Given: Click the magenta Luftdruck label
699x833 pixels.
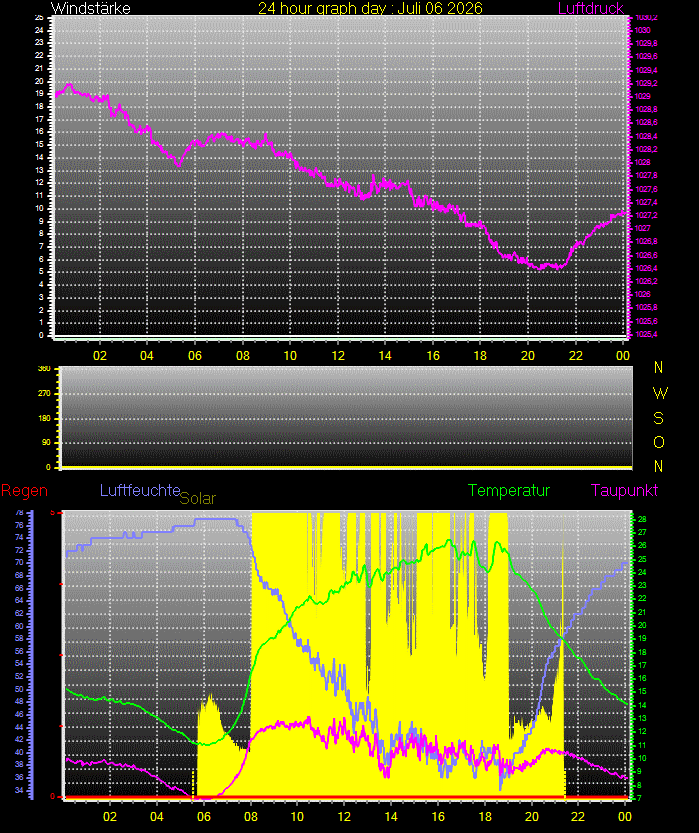Looking at the screenshot, I should (x=591, y=8).
